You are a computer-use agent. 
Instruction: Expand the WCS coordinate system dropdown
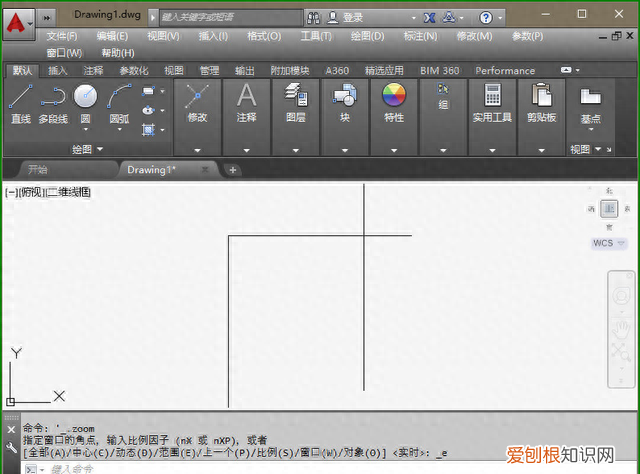(x=608, y=243)
